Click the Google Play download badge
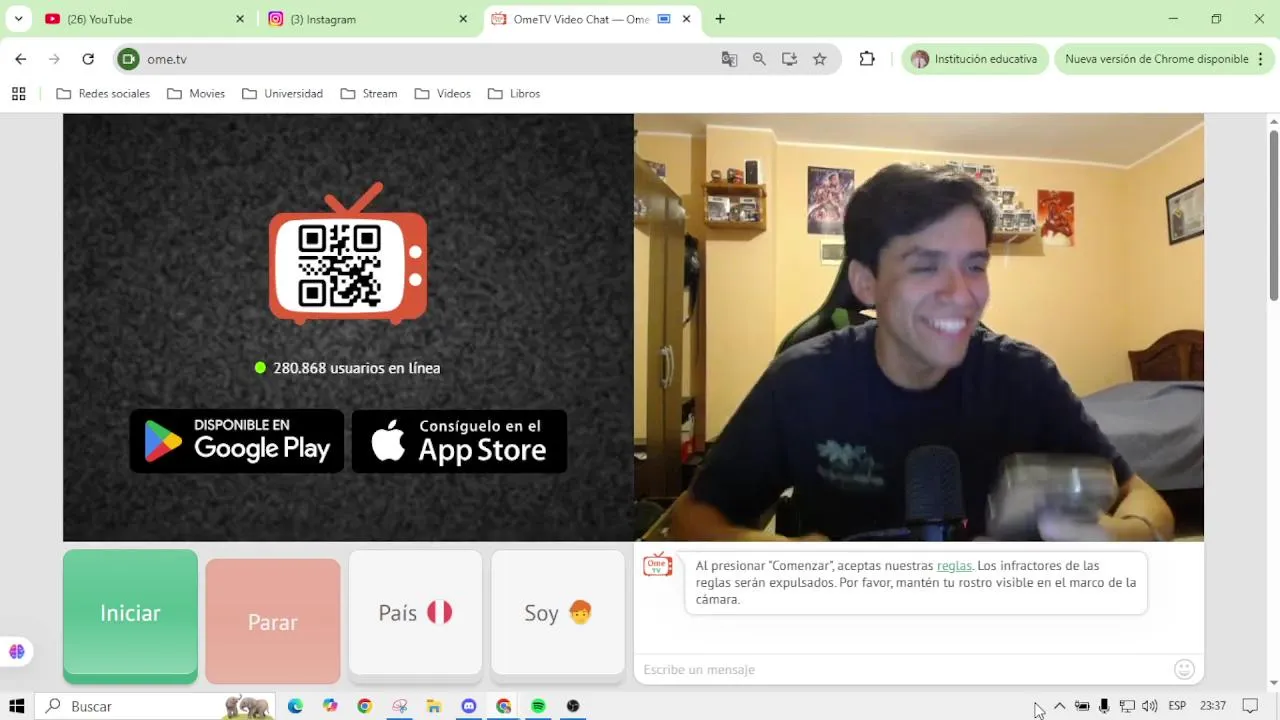Image resolution: width=1280 pixels, height=720 pixels. click(x=237, y=441)
